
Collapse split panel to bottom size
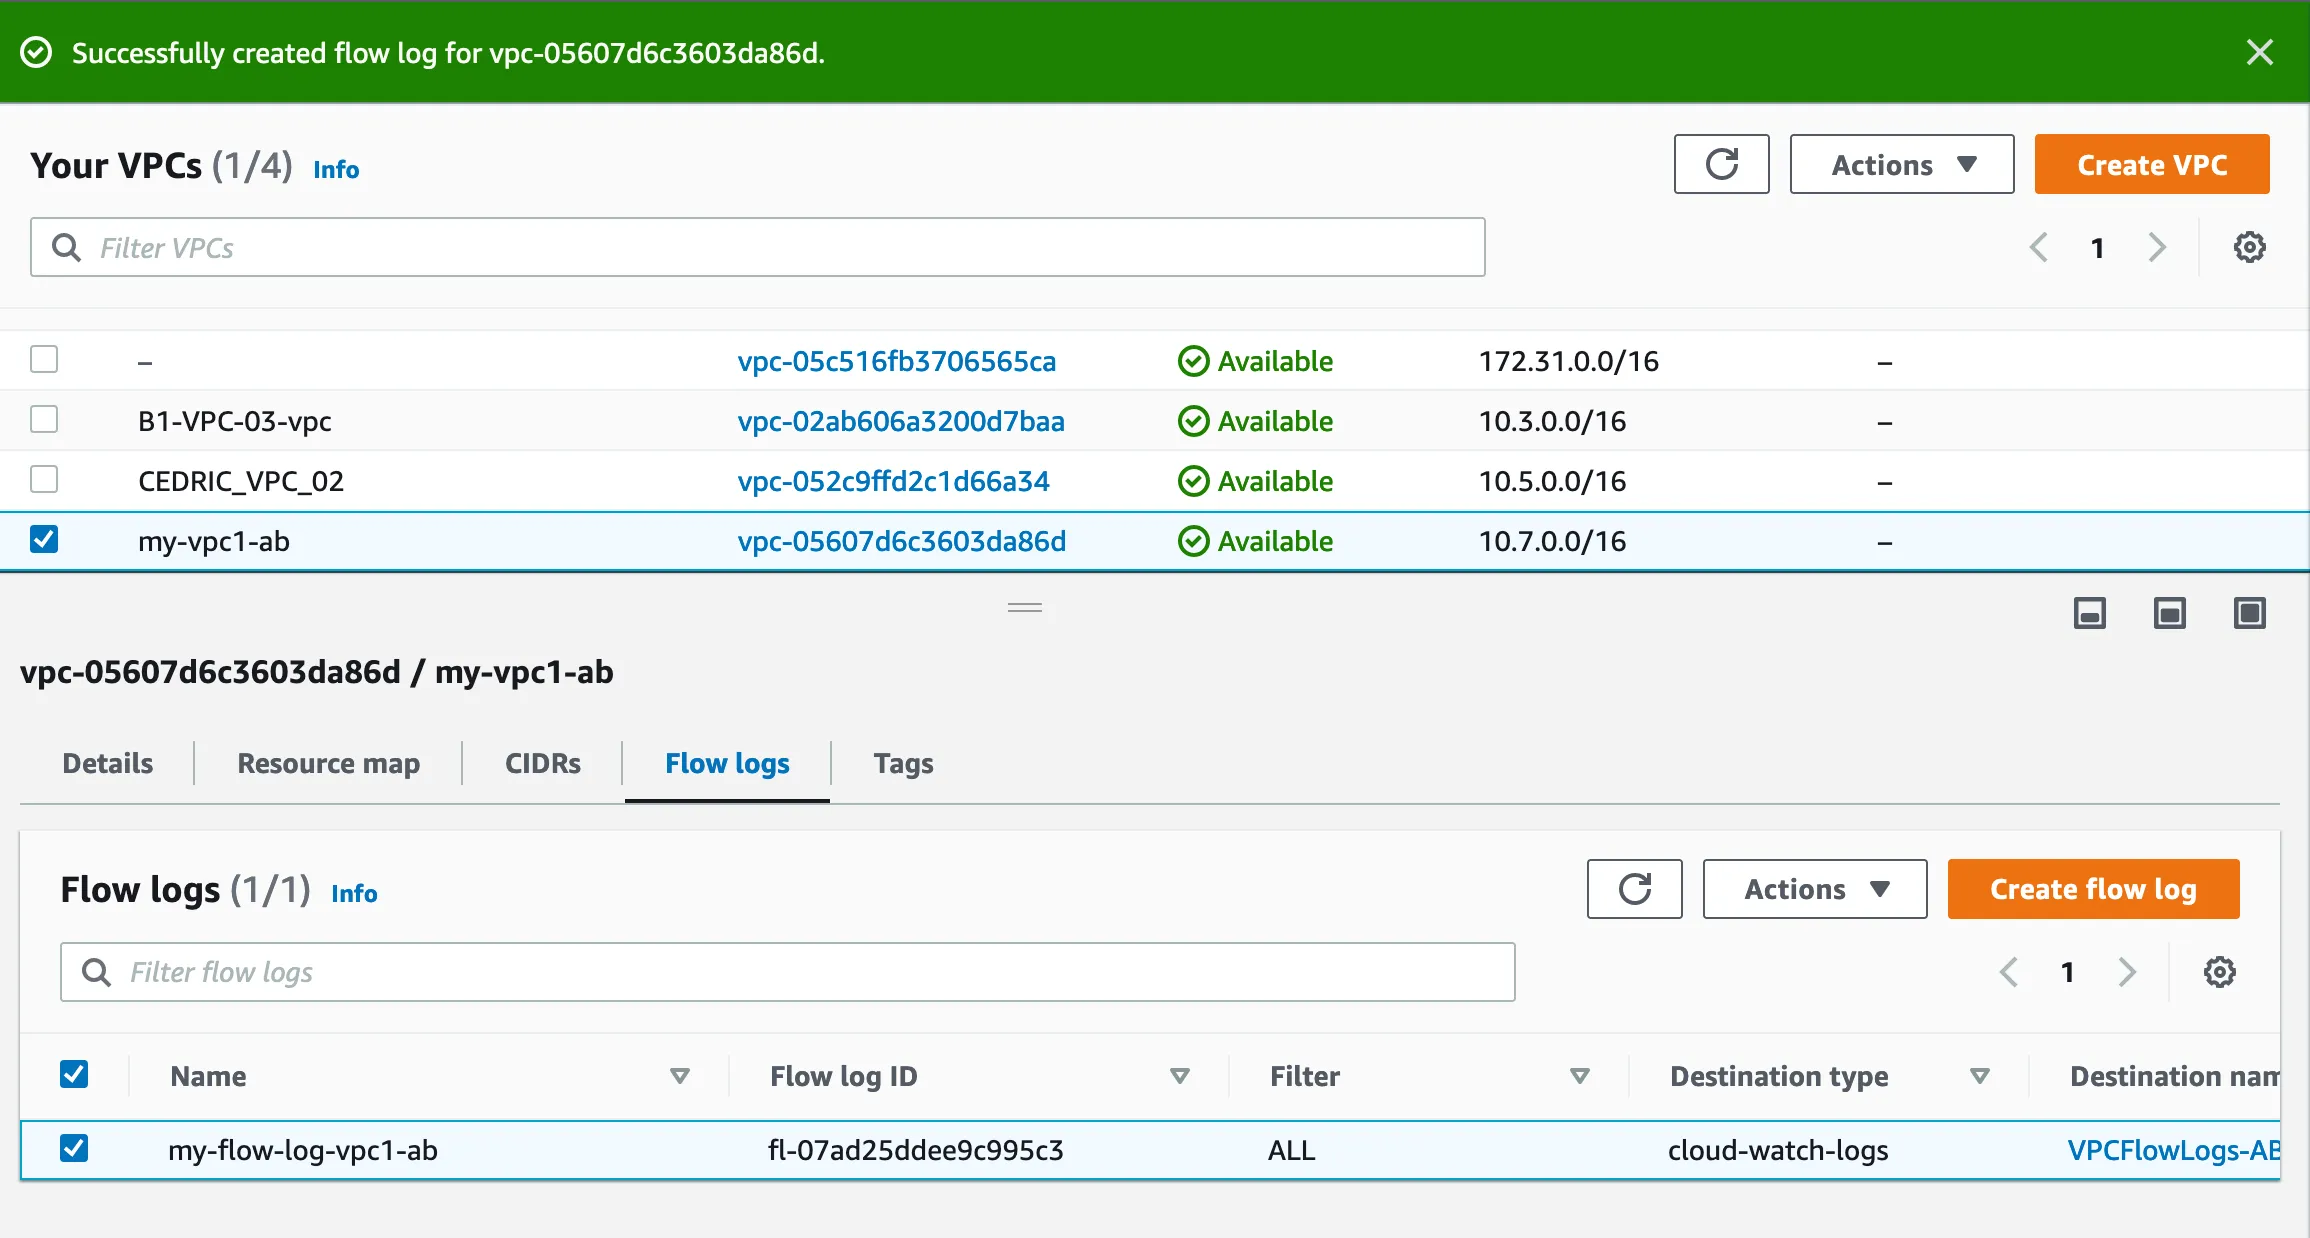pyautogui.click(x=2089, y=613)
